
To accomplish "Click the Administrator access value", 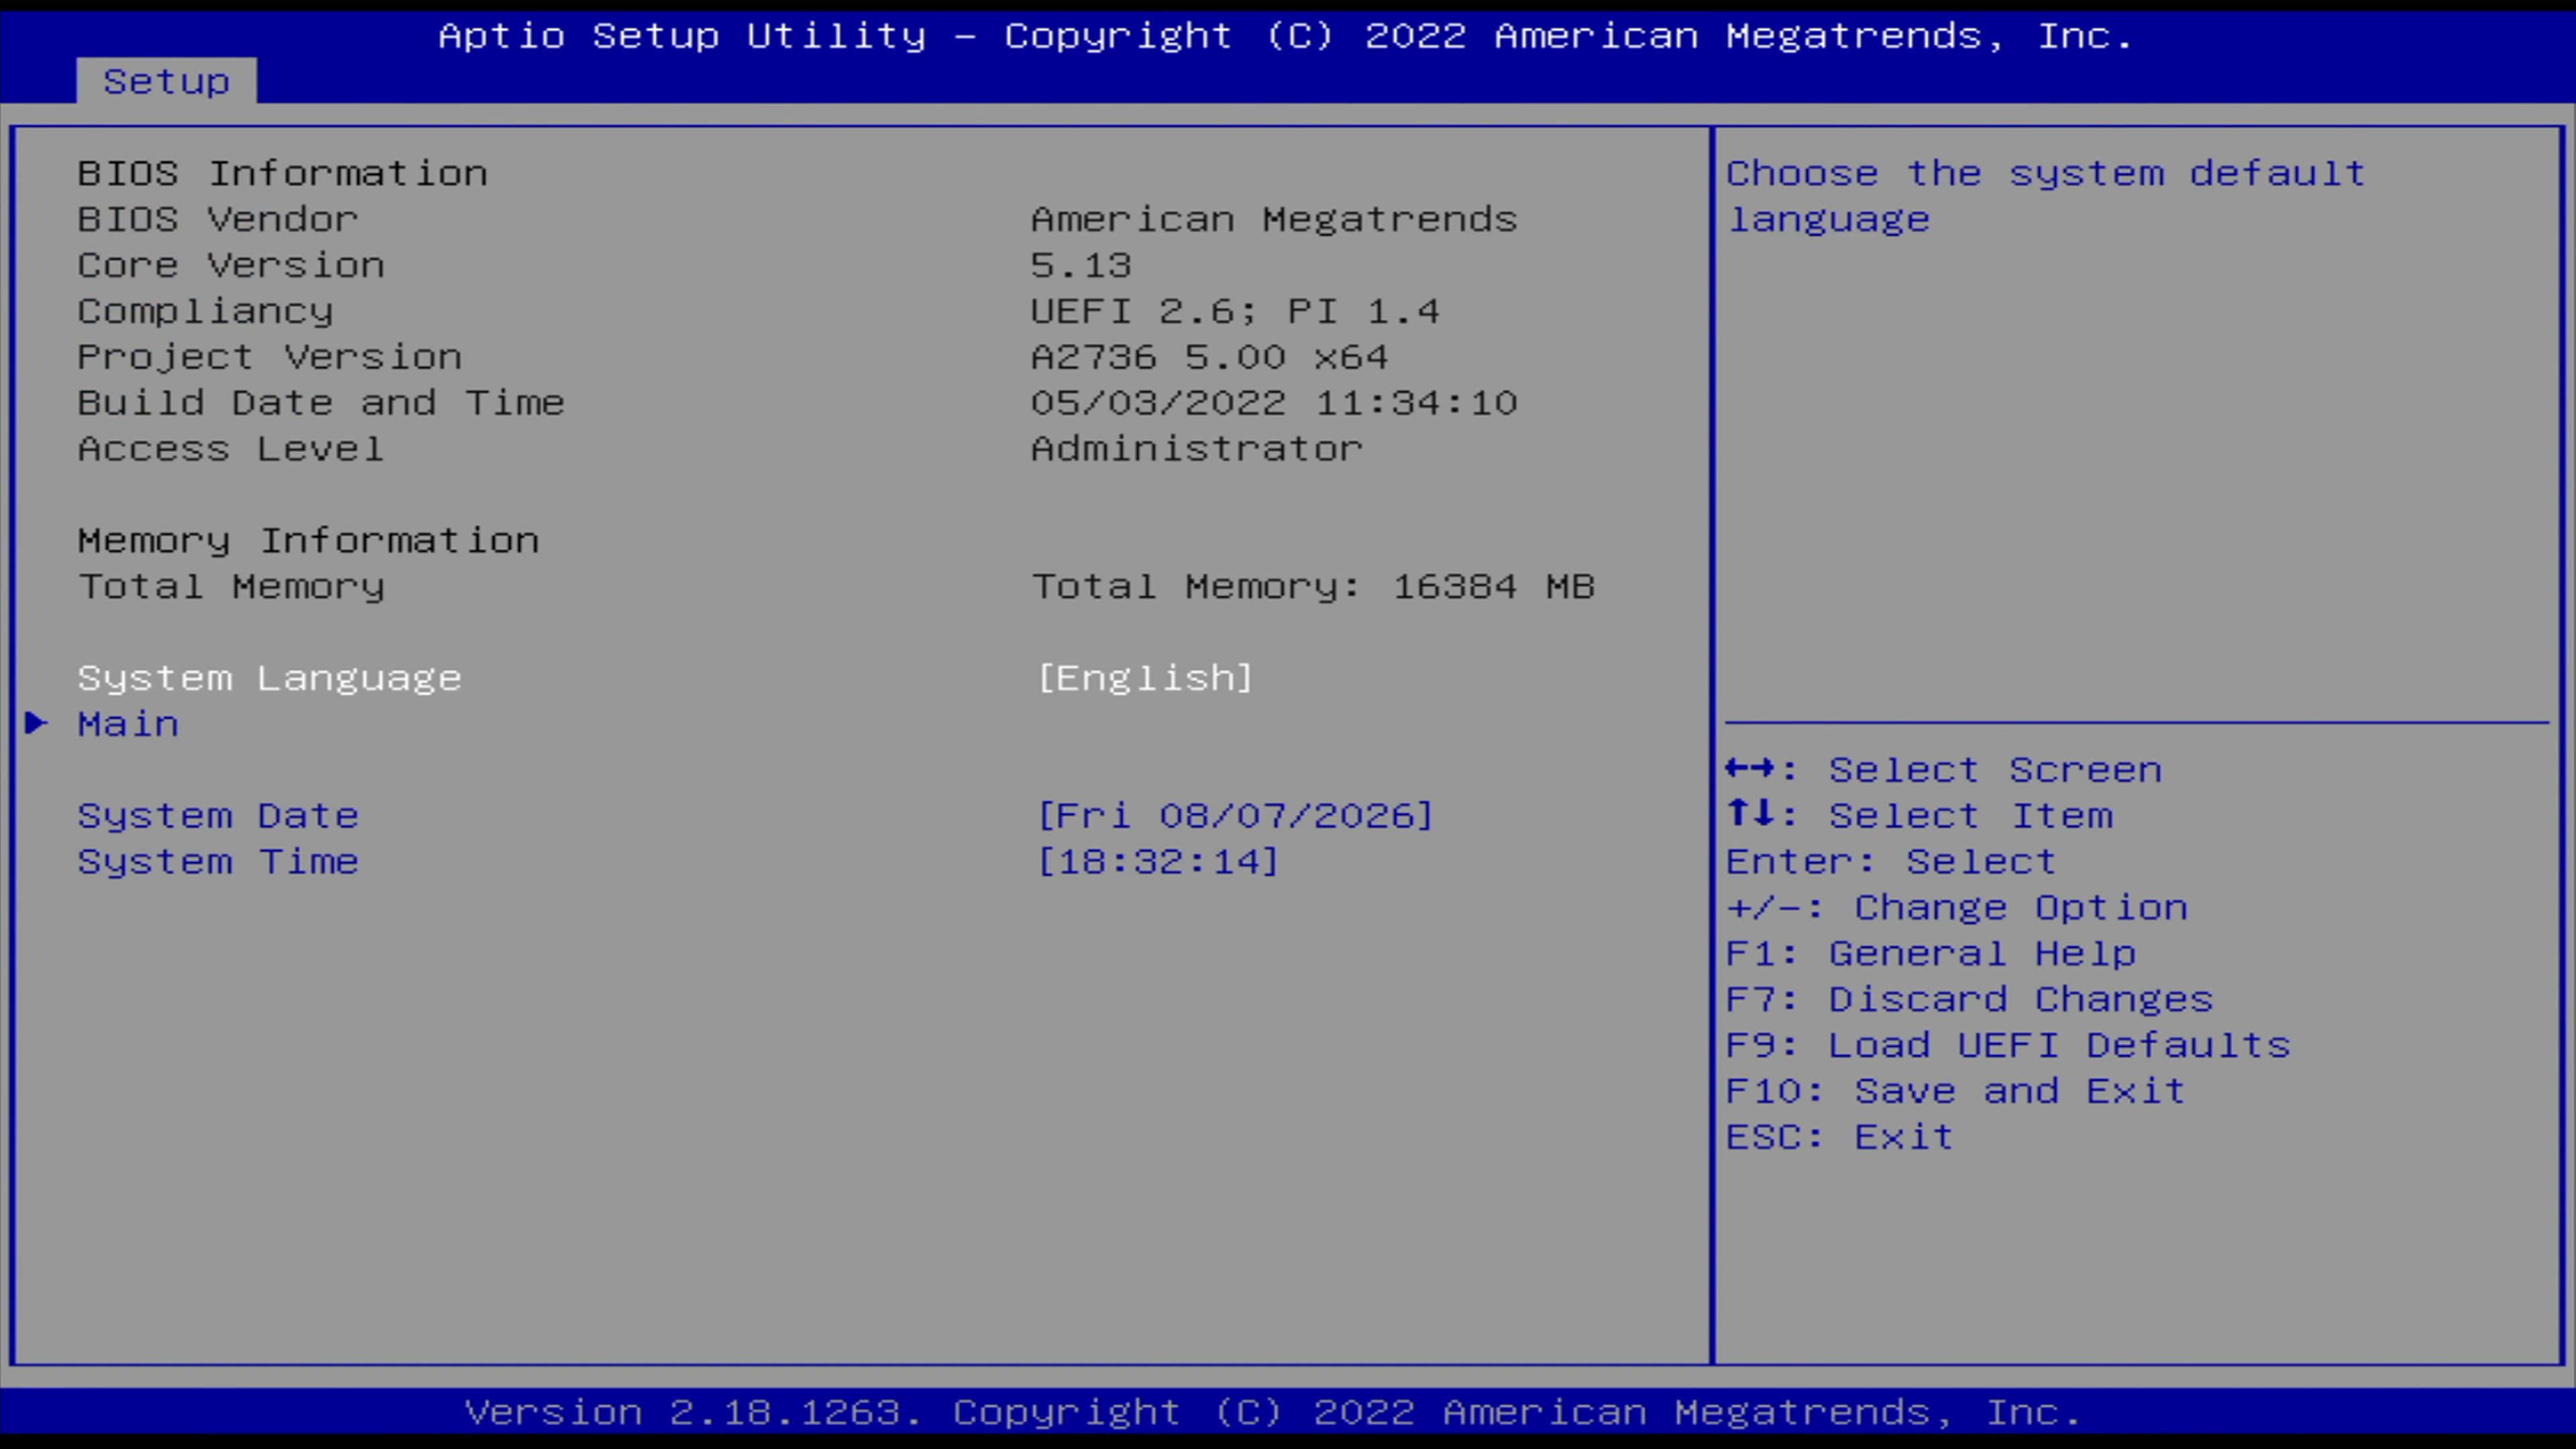I will coord(1197,449).
